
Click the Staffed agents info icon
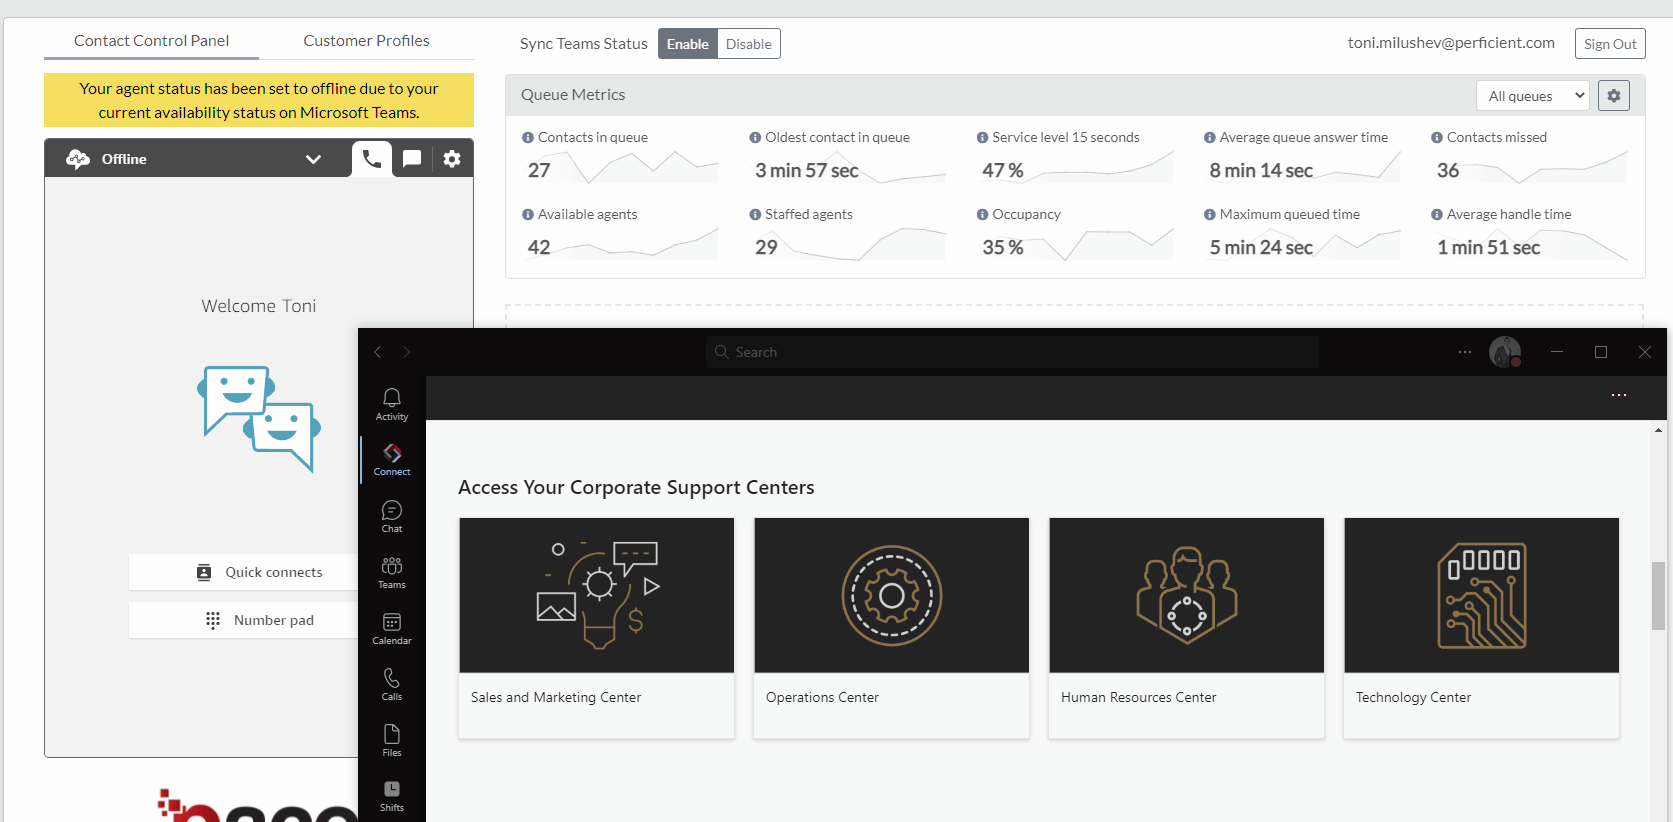(755, 215)
